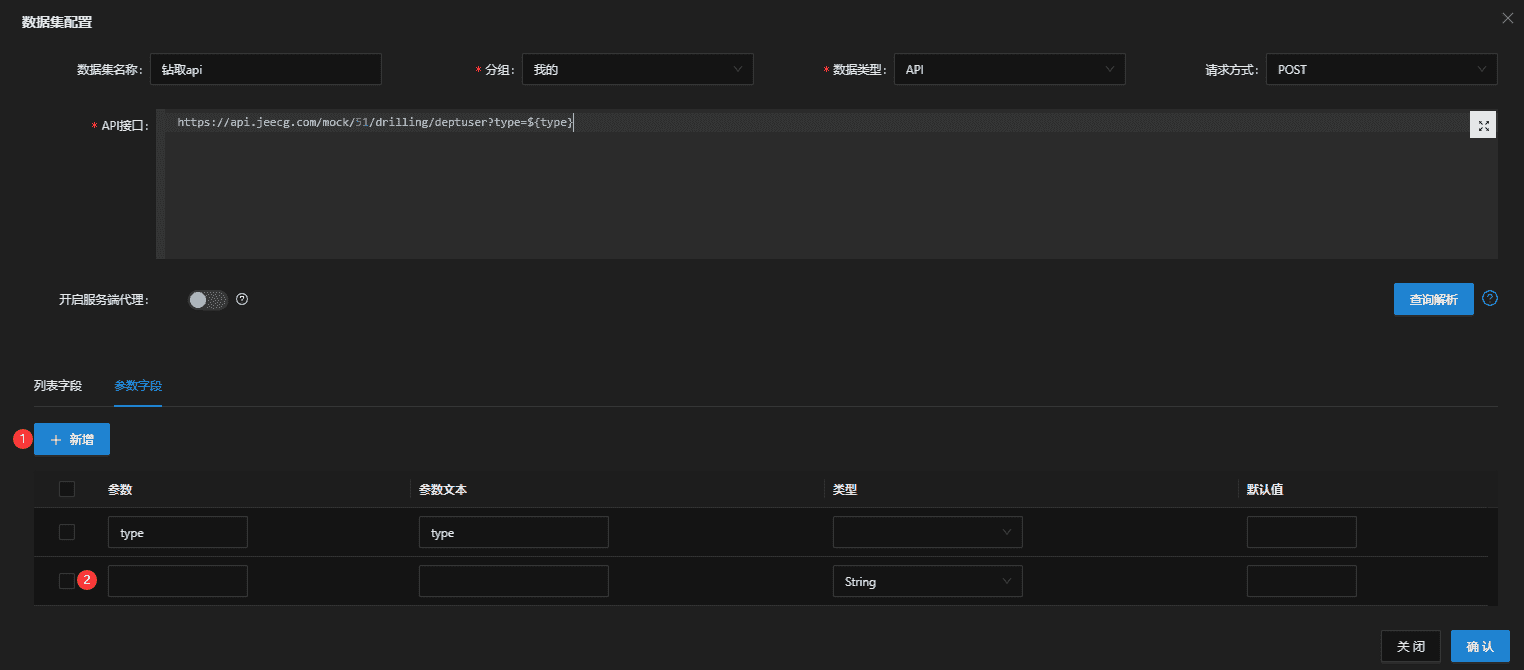Viewport: 1524px width, 670px height.
Task: Click the 数据集名称 input field
Action: (265, 69)
